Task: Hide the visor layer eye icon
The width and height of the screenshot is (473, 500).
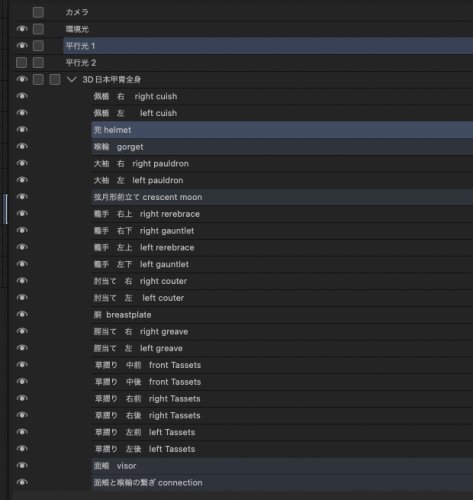Action: coord(22,465)
